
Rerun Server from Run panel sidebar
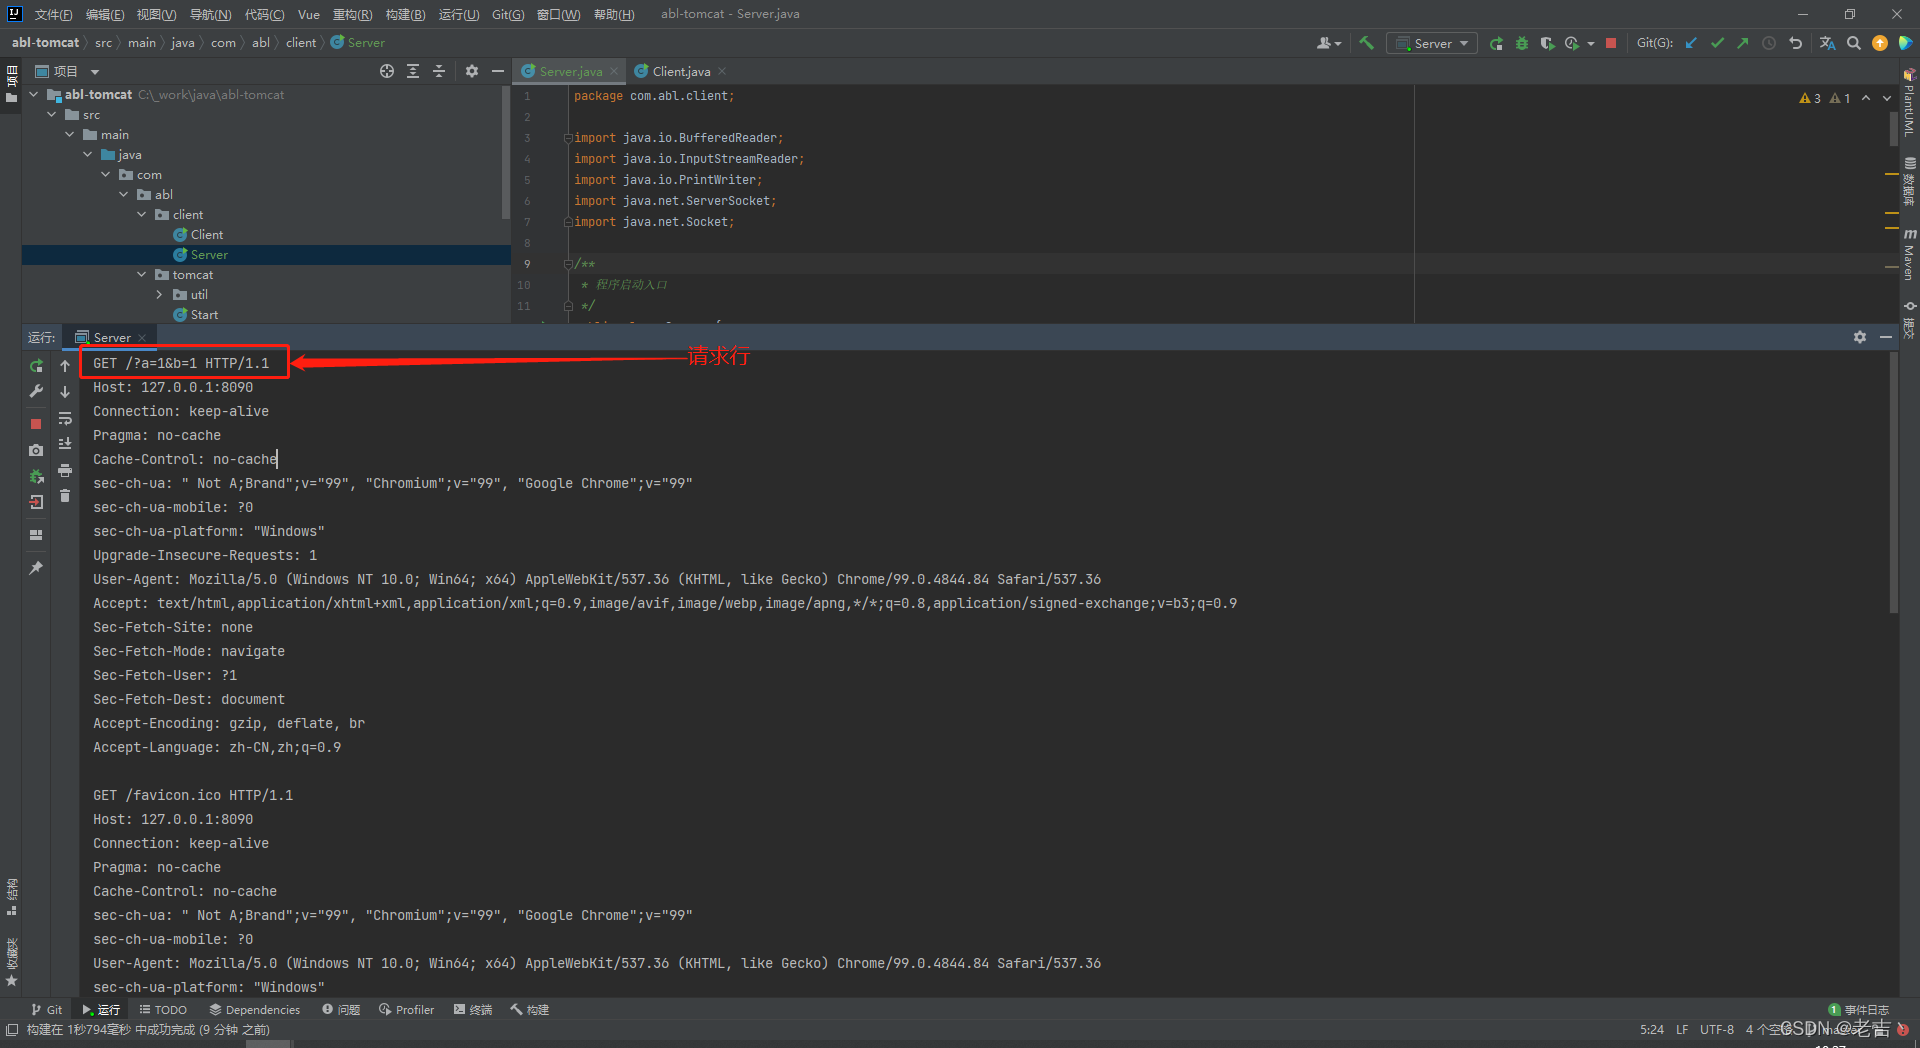pos(36,366)
